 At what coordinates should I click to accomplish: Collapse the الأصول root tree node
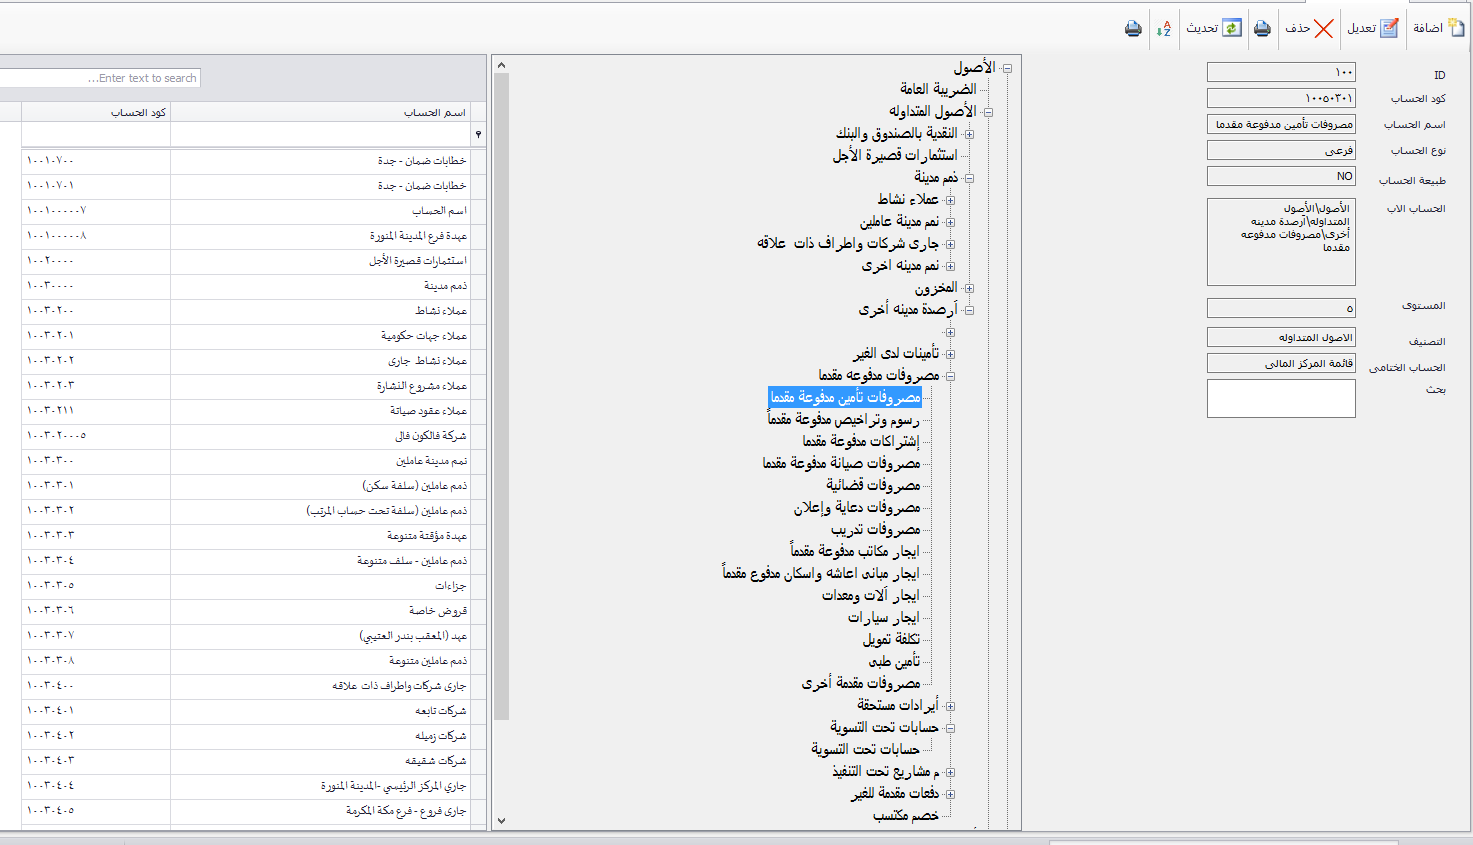tap(1007, 68)
